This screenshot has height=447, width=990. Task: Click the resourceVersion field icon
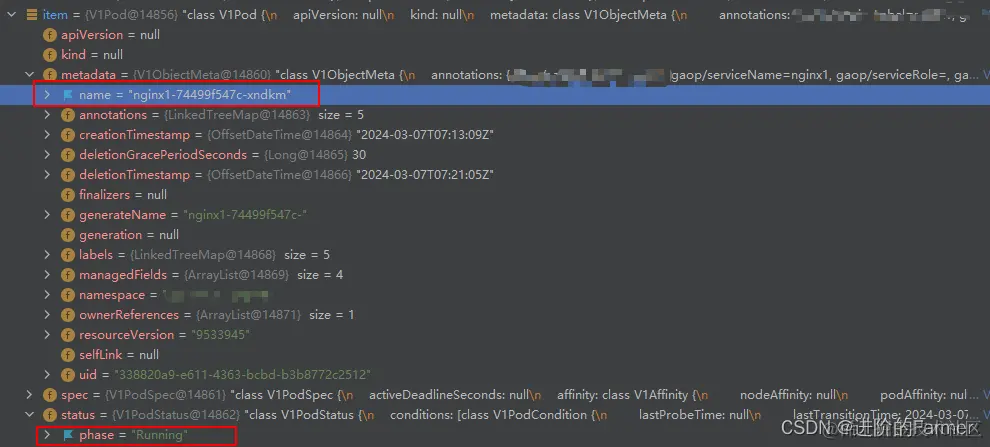coord(68,335)
